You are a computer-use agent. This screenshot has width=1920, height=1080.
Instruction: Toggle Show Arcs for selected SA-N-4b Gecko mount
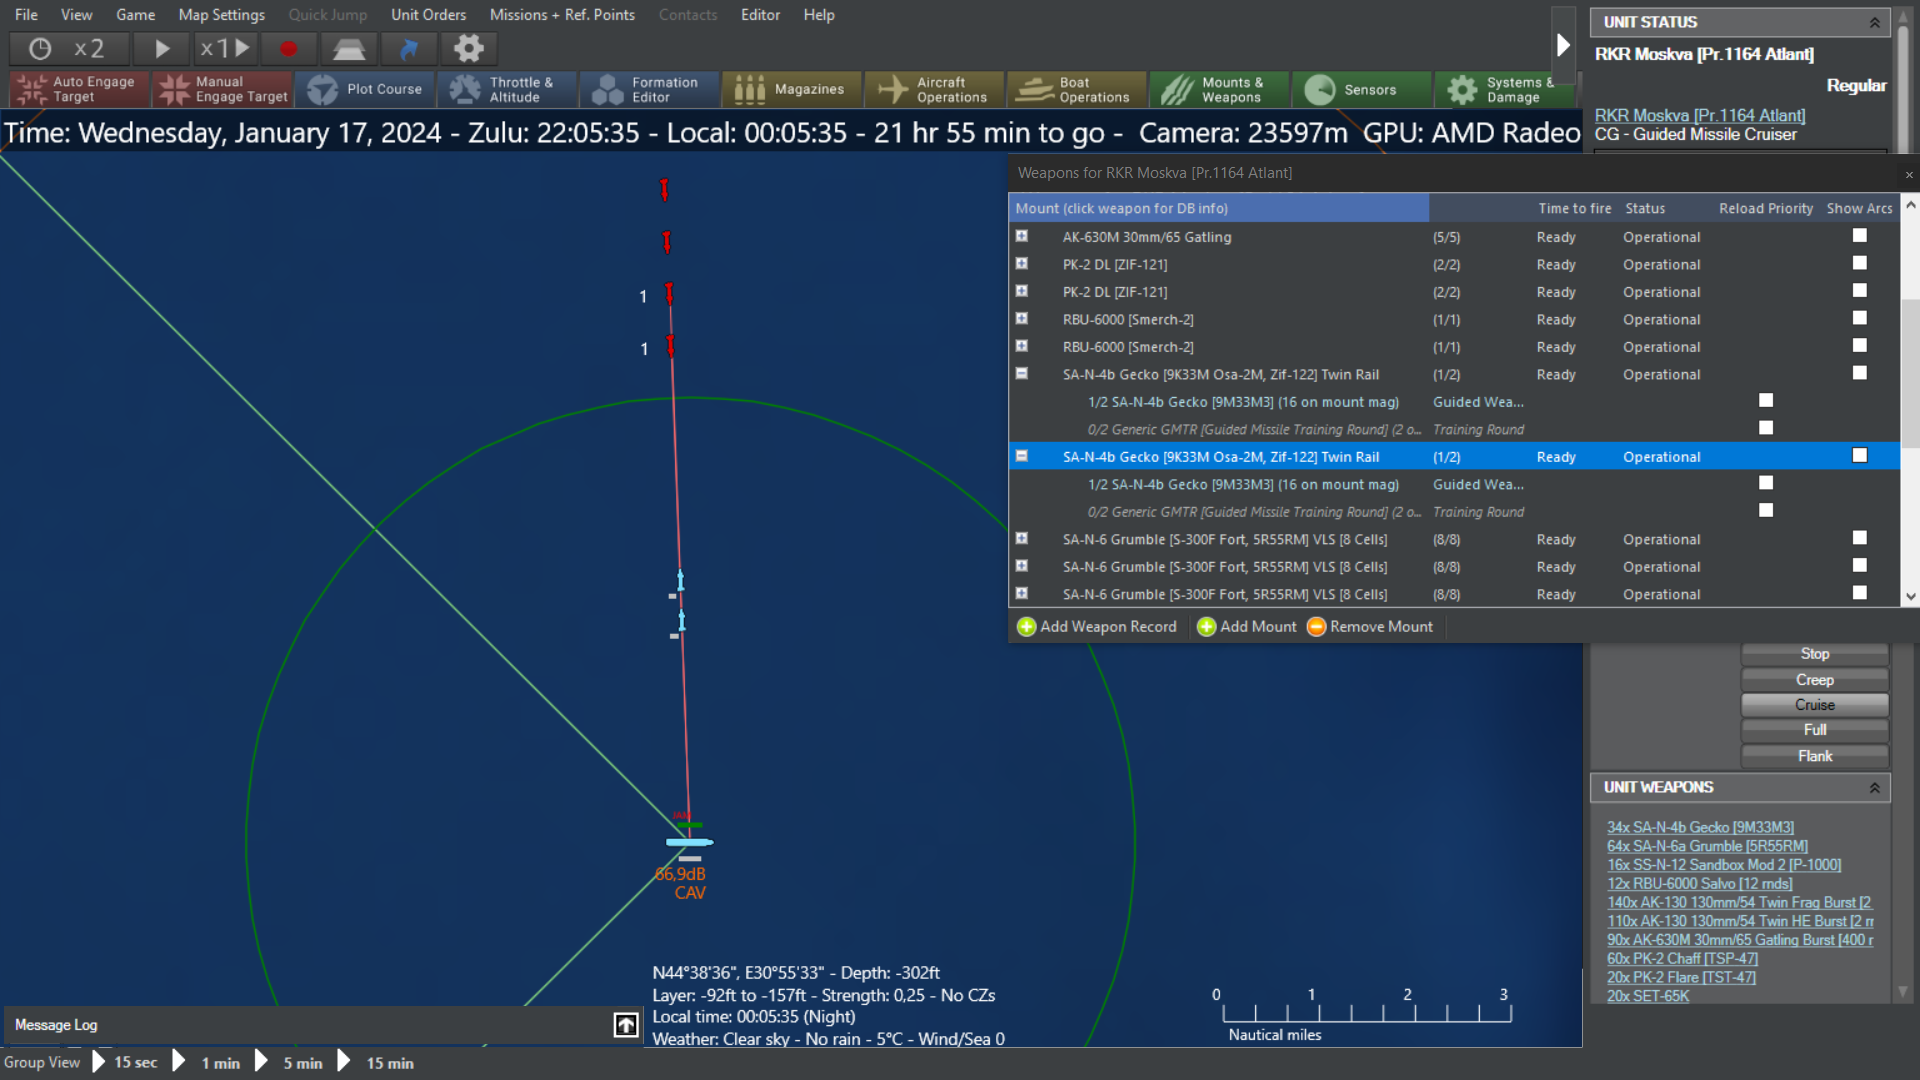tap(1860, 456)
